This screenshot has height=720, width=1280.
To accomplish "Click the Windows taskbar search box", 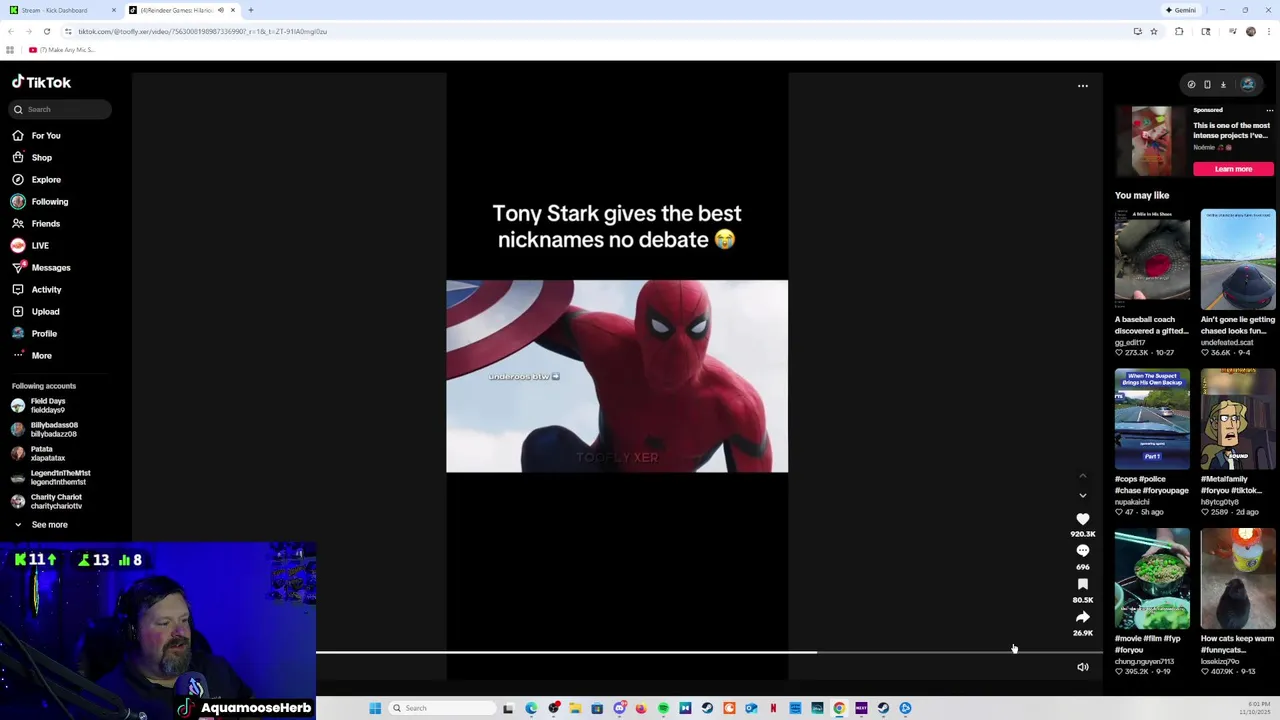I will (x=440, y=708).
